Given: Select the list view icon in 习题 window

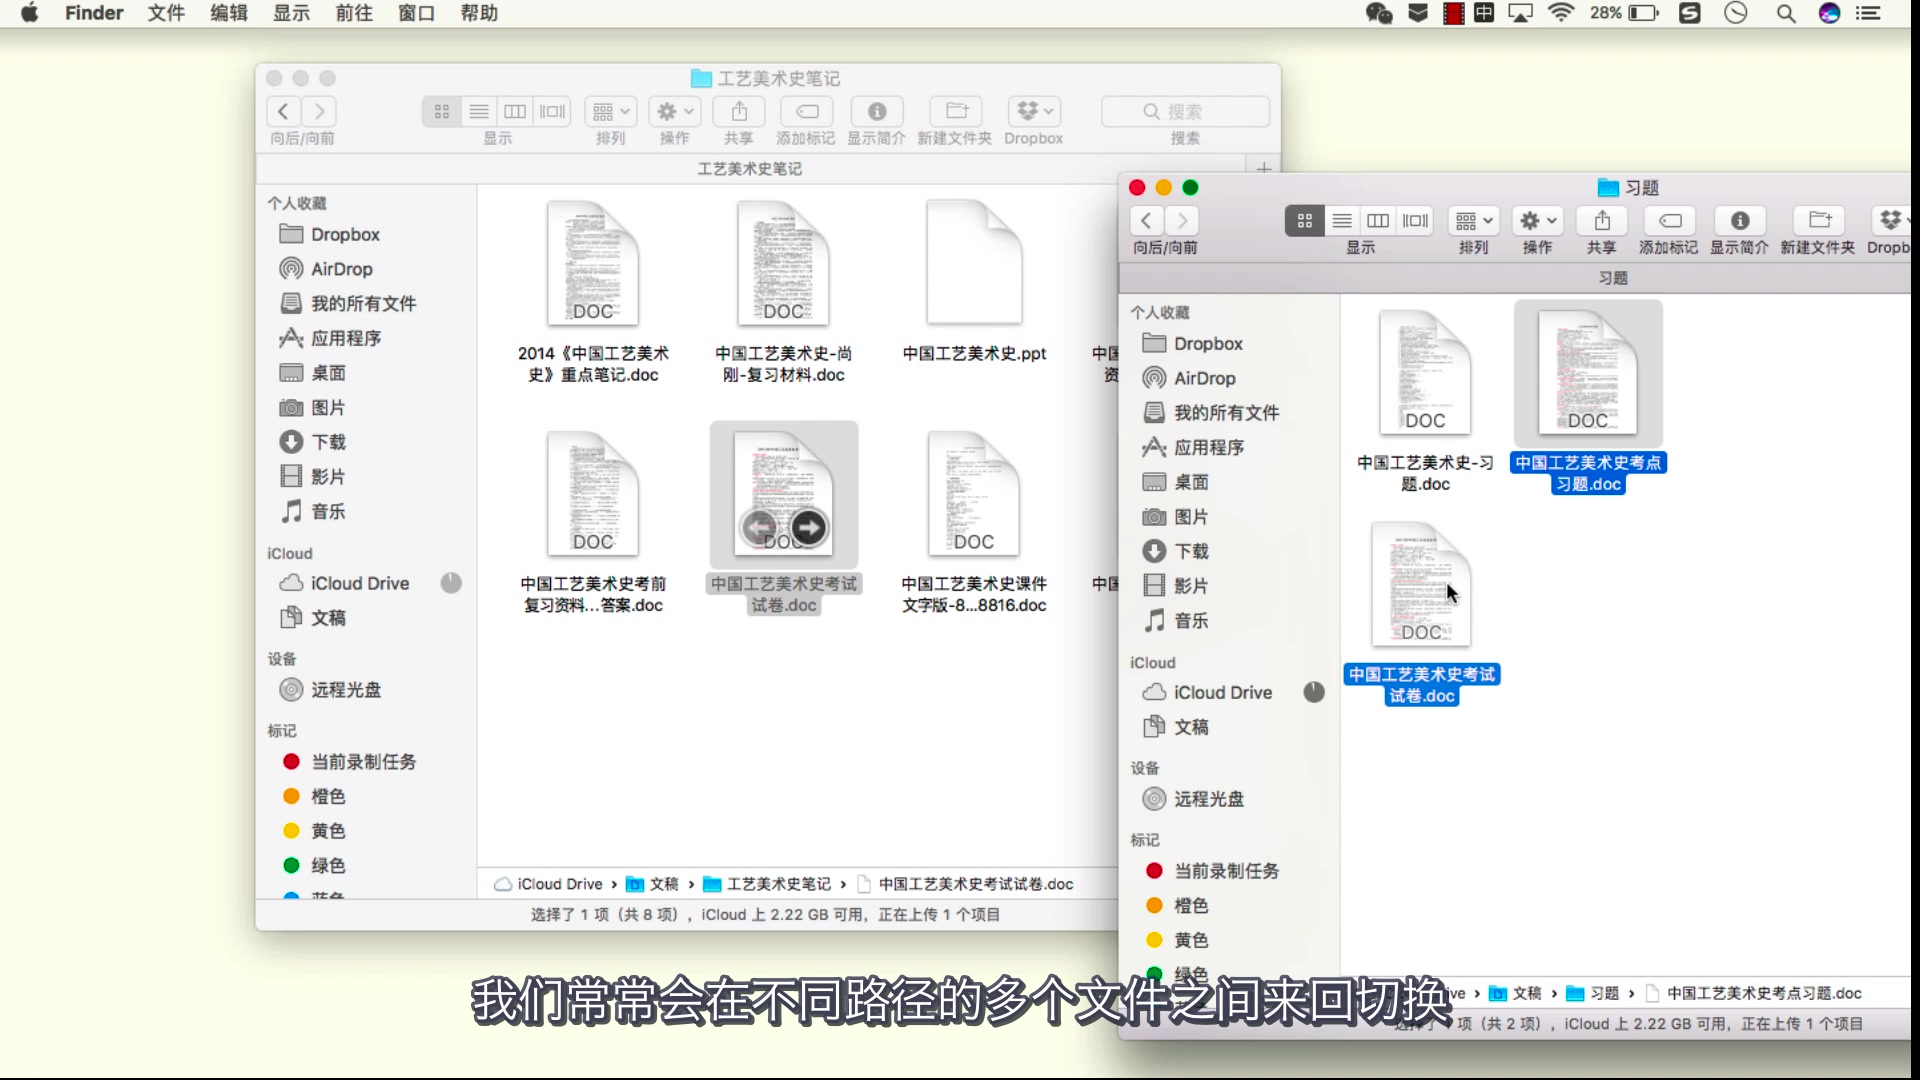Looking at the screenshot, I should click(1341, 219).
